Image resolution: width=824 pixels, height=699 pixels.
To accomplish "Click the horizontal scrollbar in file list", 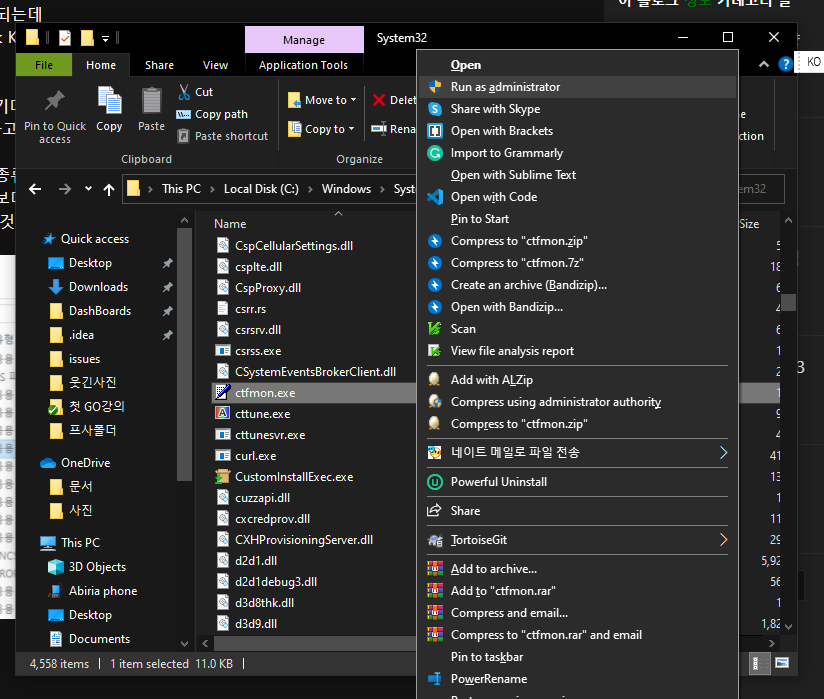I will [314, 643].
